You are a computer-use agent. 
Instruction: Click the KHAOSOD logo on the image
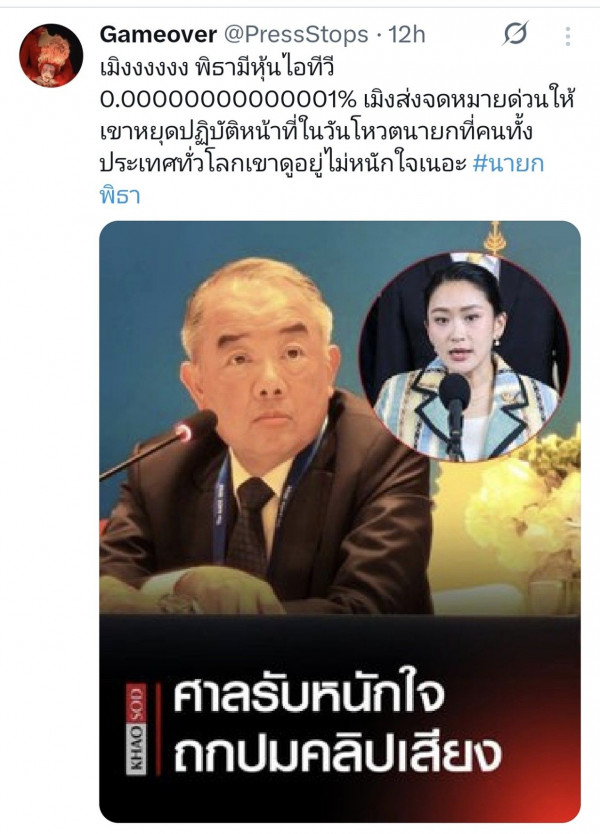[x=136, y=730]
